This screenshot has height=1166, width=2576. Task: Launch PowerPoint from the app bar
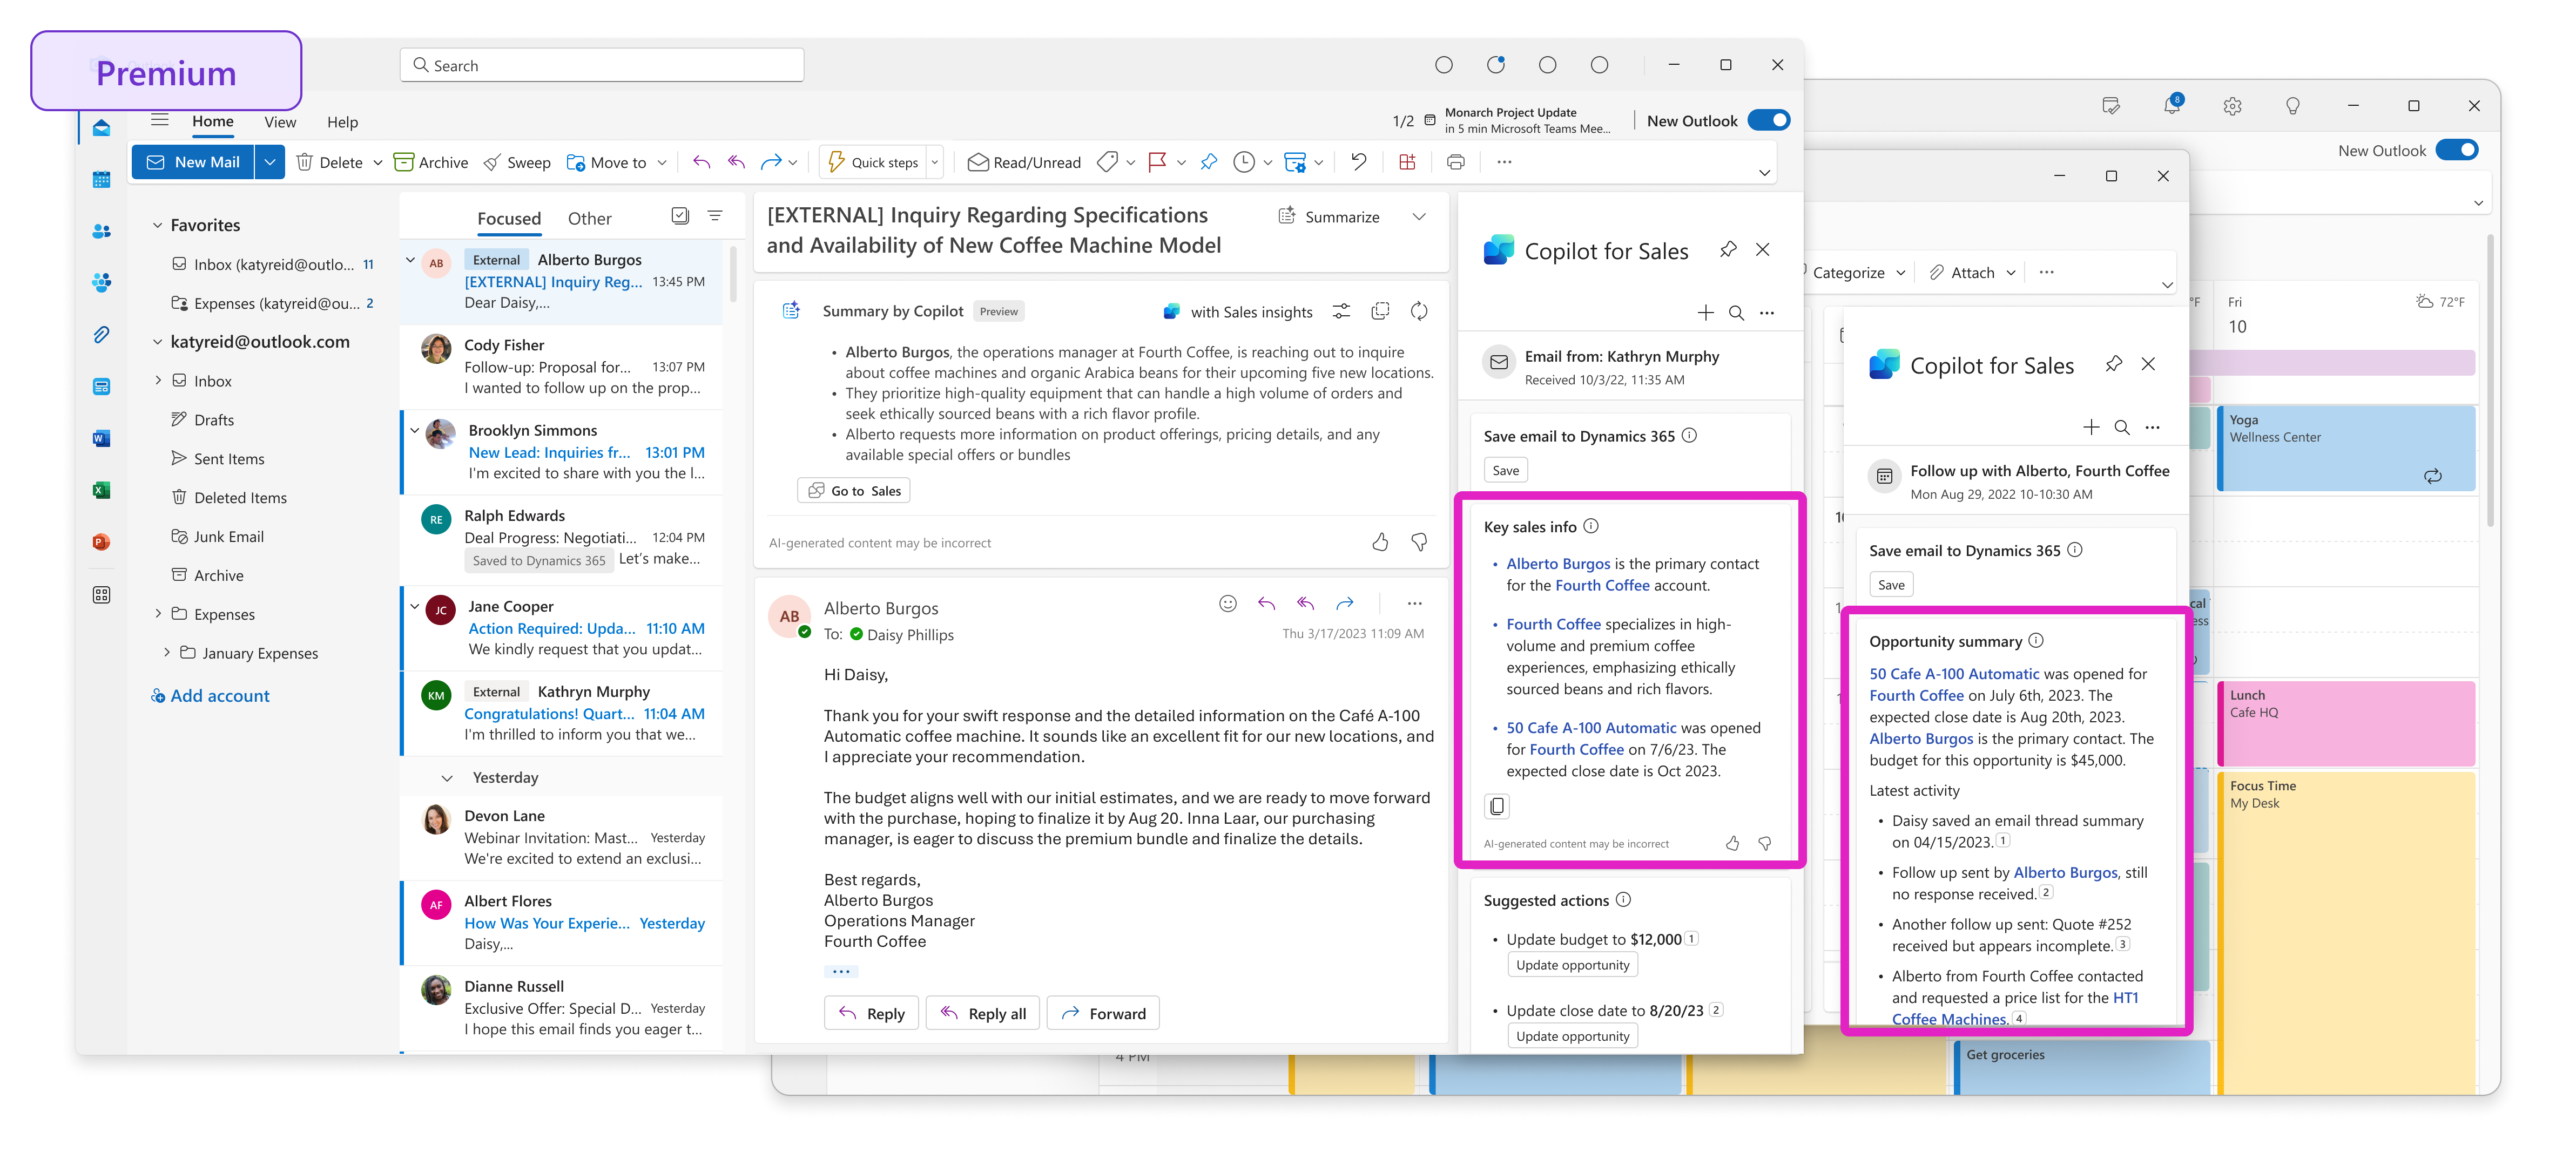click(x=102, y=541)
